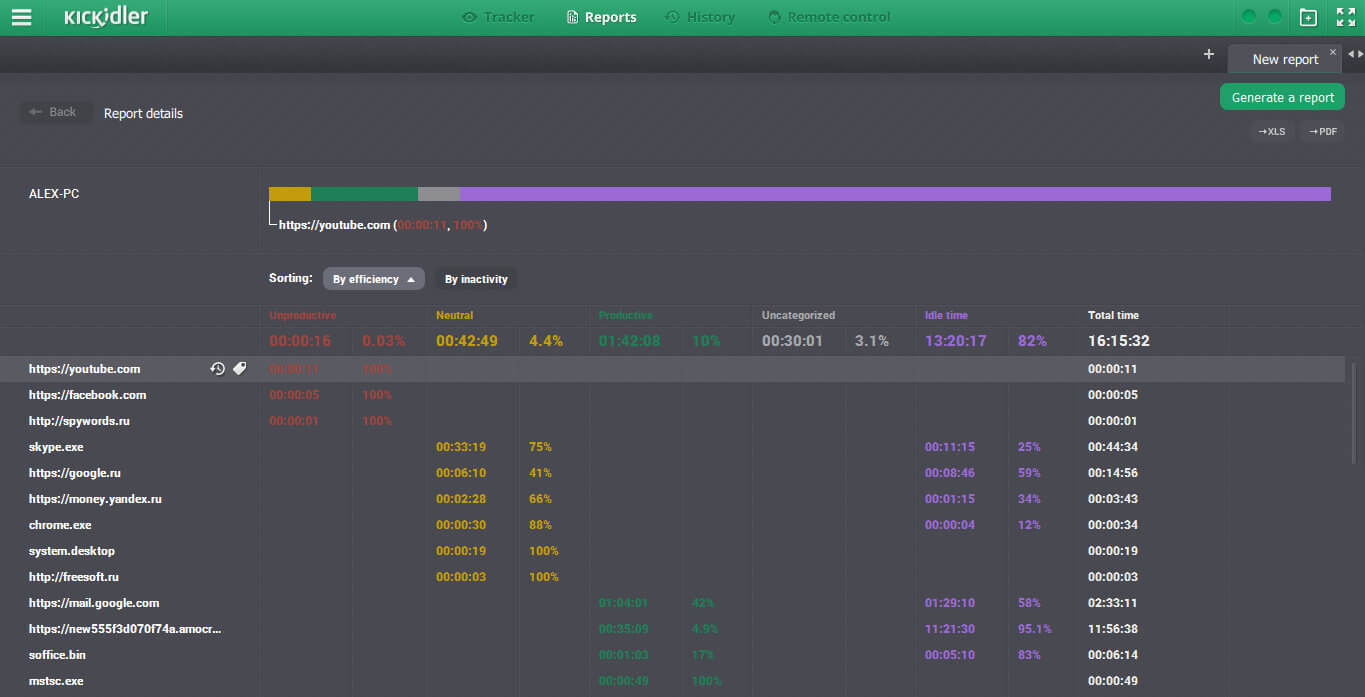Viewport: 1365px width, 697px height.
Task: Click the Generate a report button
Action: coord(1282,97)
